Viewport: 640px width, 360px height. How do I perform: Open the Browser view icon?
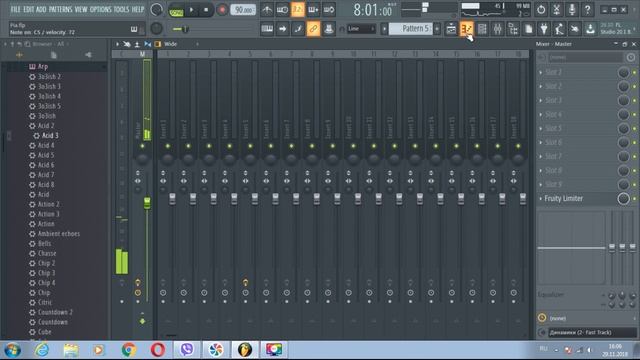tap(513, 29)
